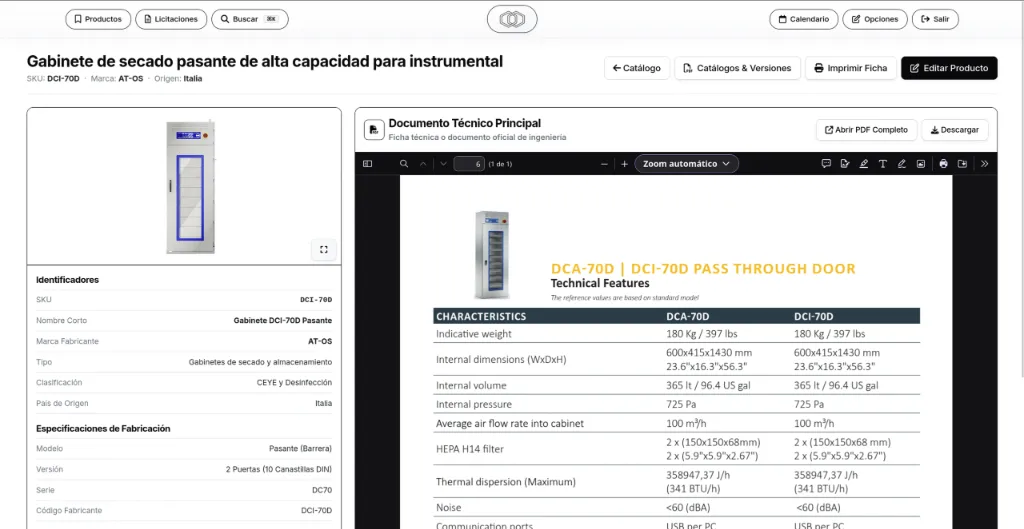Go to previous PDF page
The width and height of the screenshot is (1024, 529).
[x=423, y=164]
